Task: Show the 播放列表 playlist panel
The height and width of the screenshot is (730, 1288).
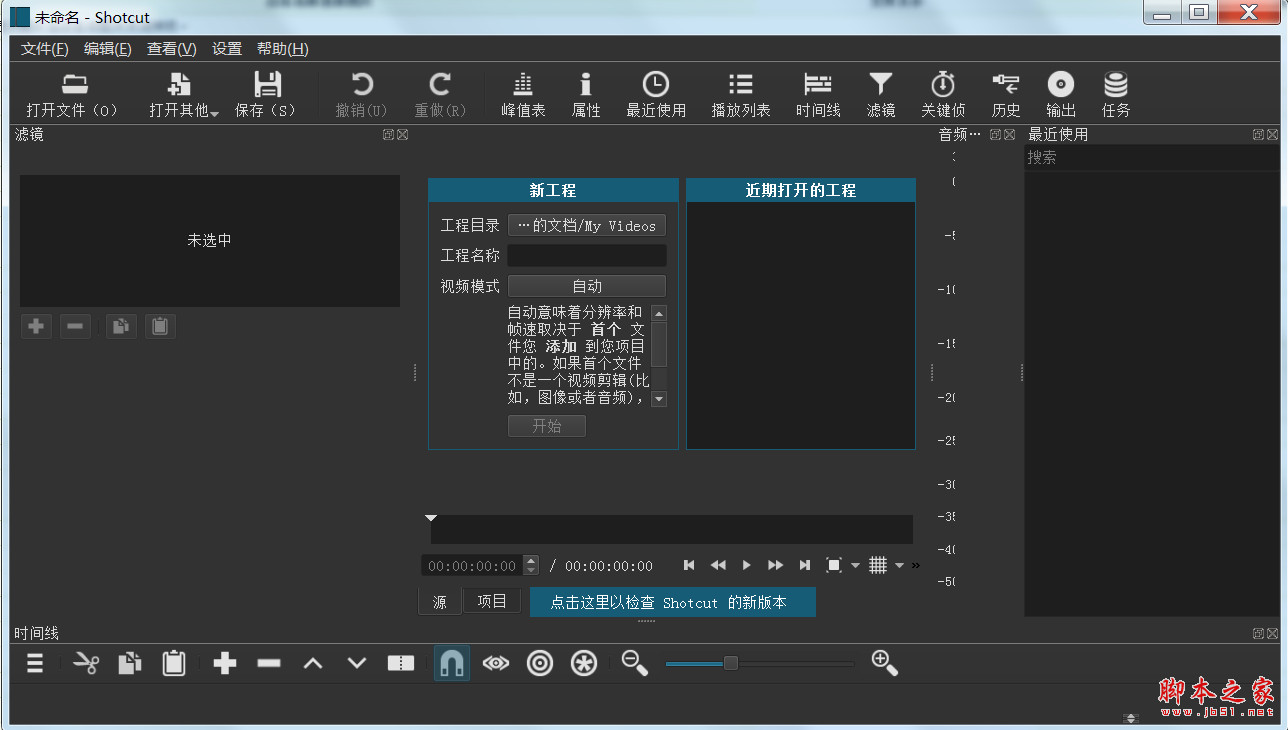Action: tap(740, 93)
